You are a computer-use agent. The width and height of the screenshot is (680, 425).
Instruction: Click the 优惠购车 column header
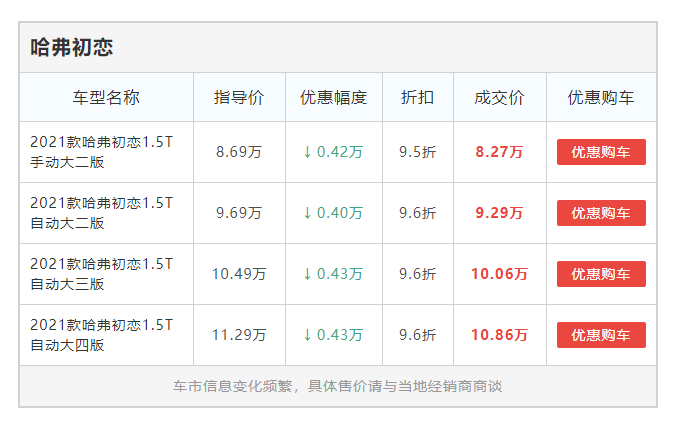(601, 97)
